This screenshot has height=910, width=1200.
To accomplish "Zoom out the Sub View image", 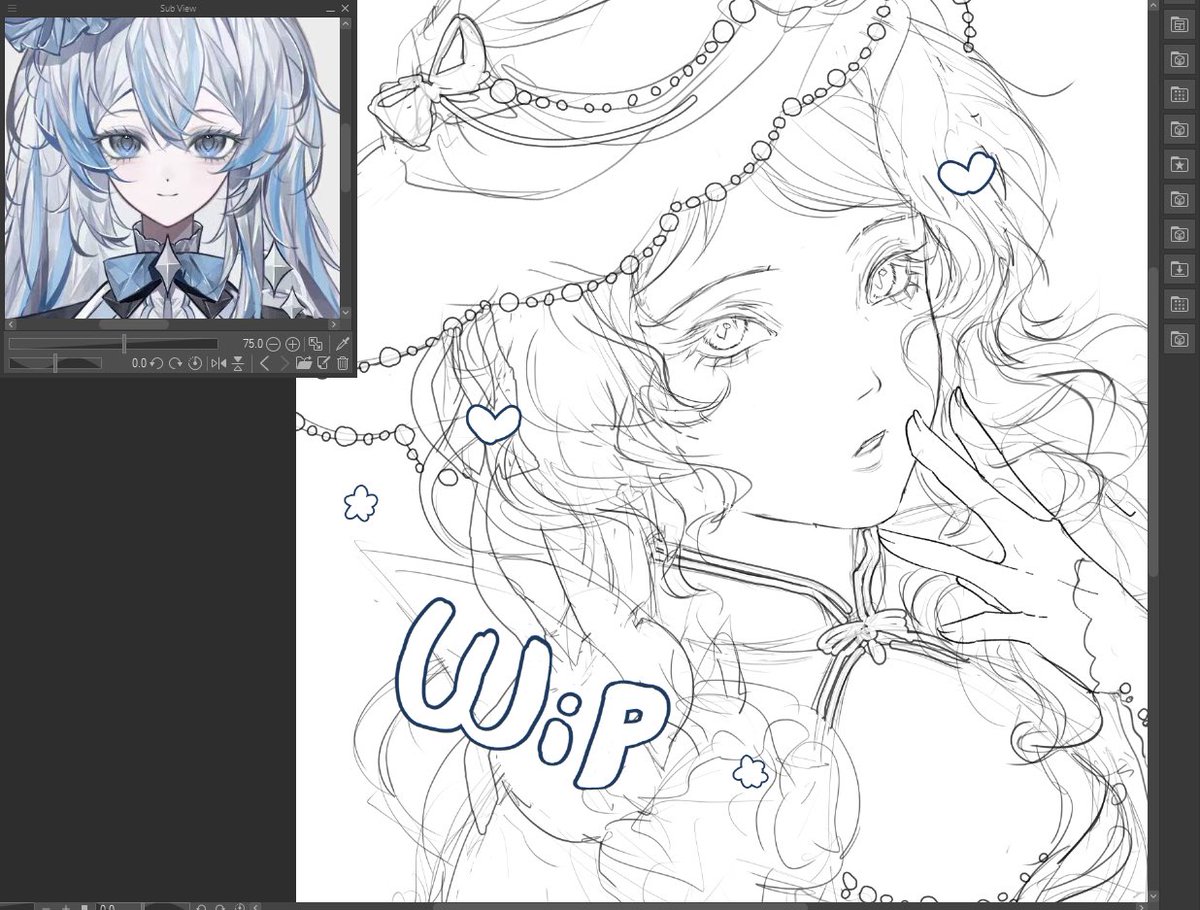I will pos(274,343).
